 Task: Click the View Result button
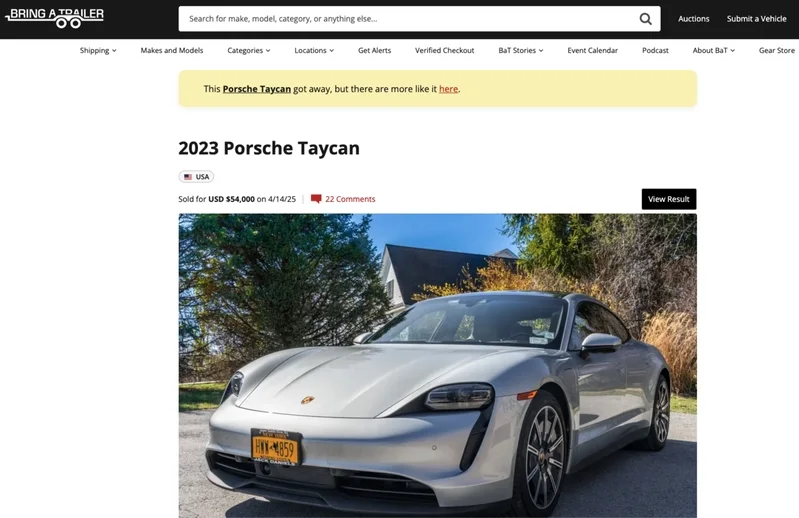point(669,199)
